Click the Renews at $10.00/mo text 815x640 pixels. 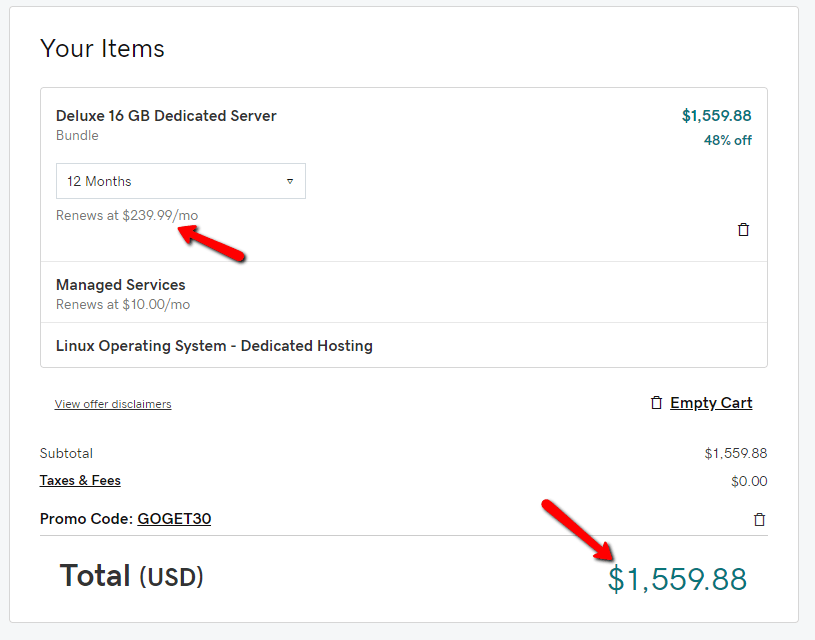click(x=123, y=304)
